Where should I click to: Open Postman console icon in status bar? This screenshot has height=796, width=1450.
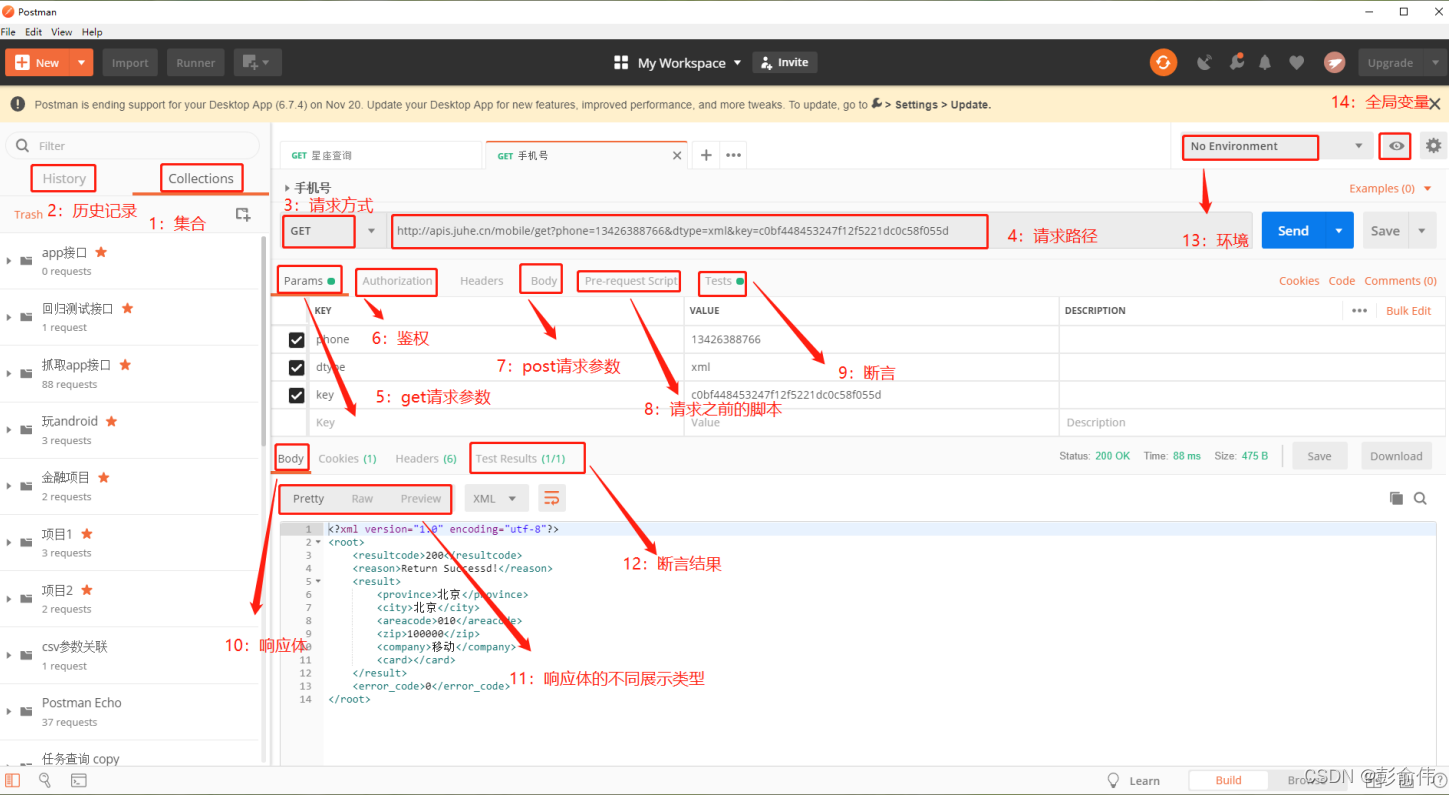click(79, 780)
